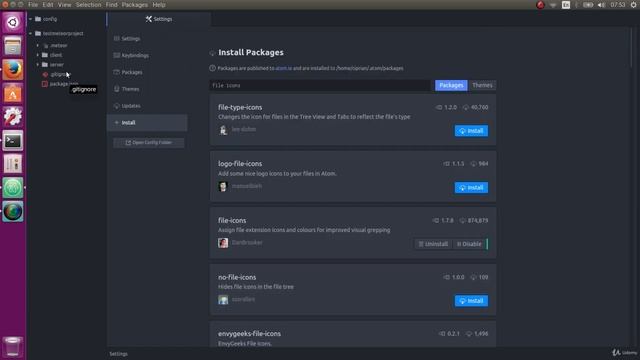Screen dimensions: 640x360
Task: Click the download count icon of file-type-icons
Action: click(466, 107)
